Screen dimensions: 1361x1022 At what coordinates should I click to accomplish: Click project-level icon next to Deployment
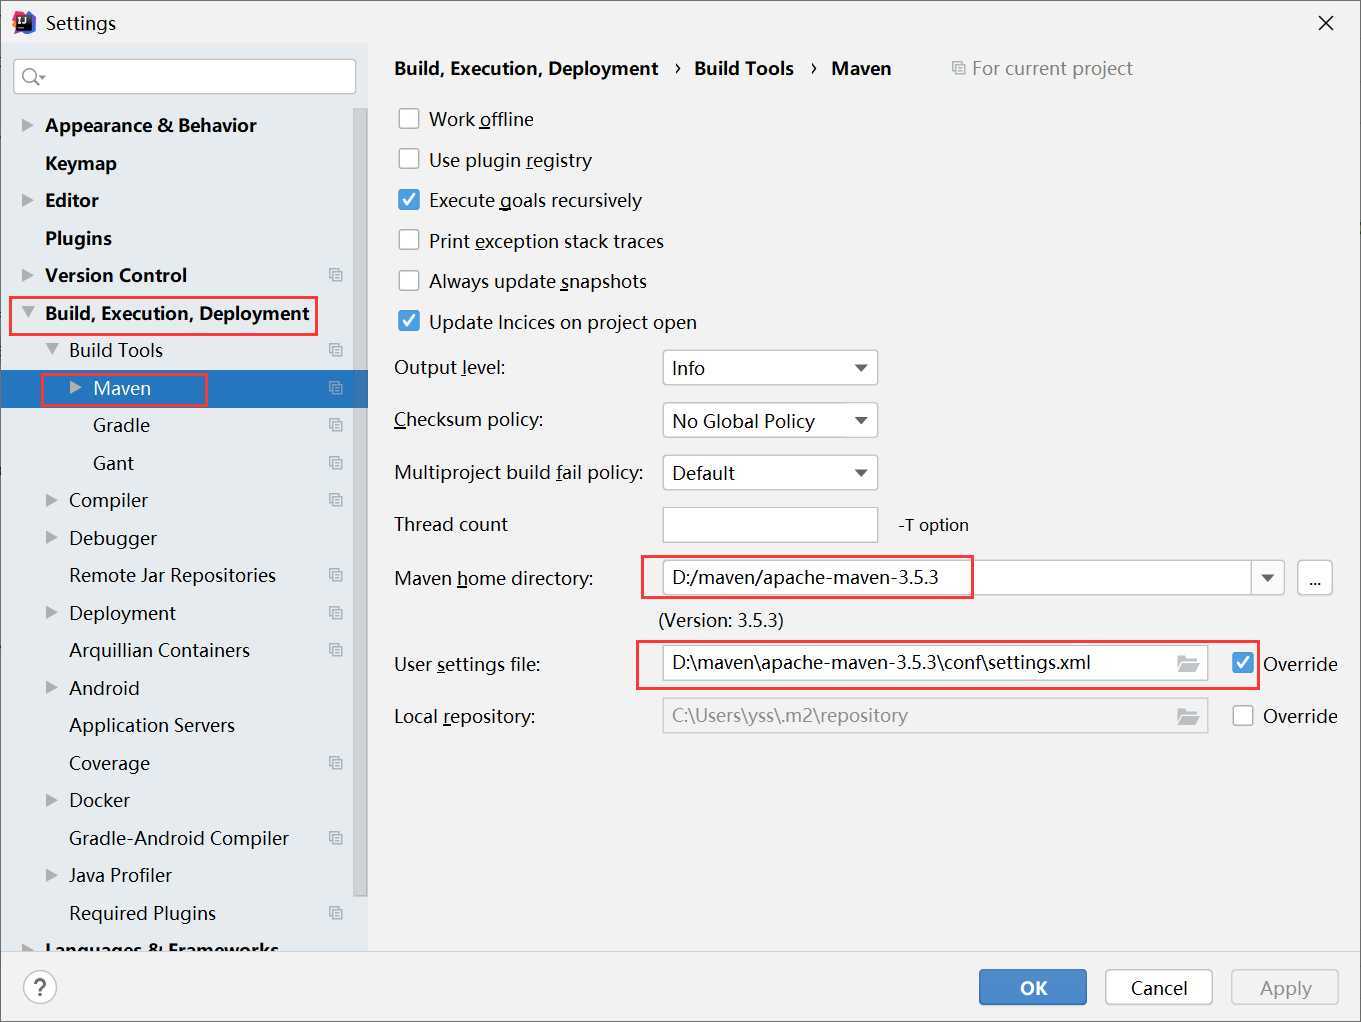(x=336, y=613)
